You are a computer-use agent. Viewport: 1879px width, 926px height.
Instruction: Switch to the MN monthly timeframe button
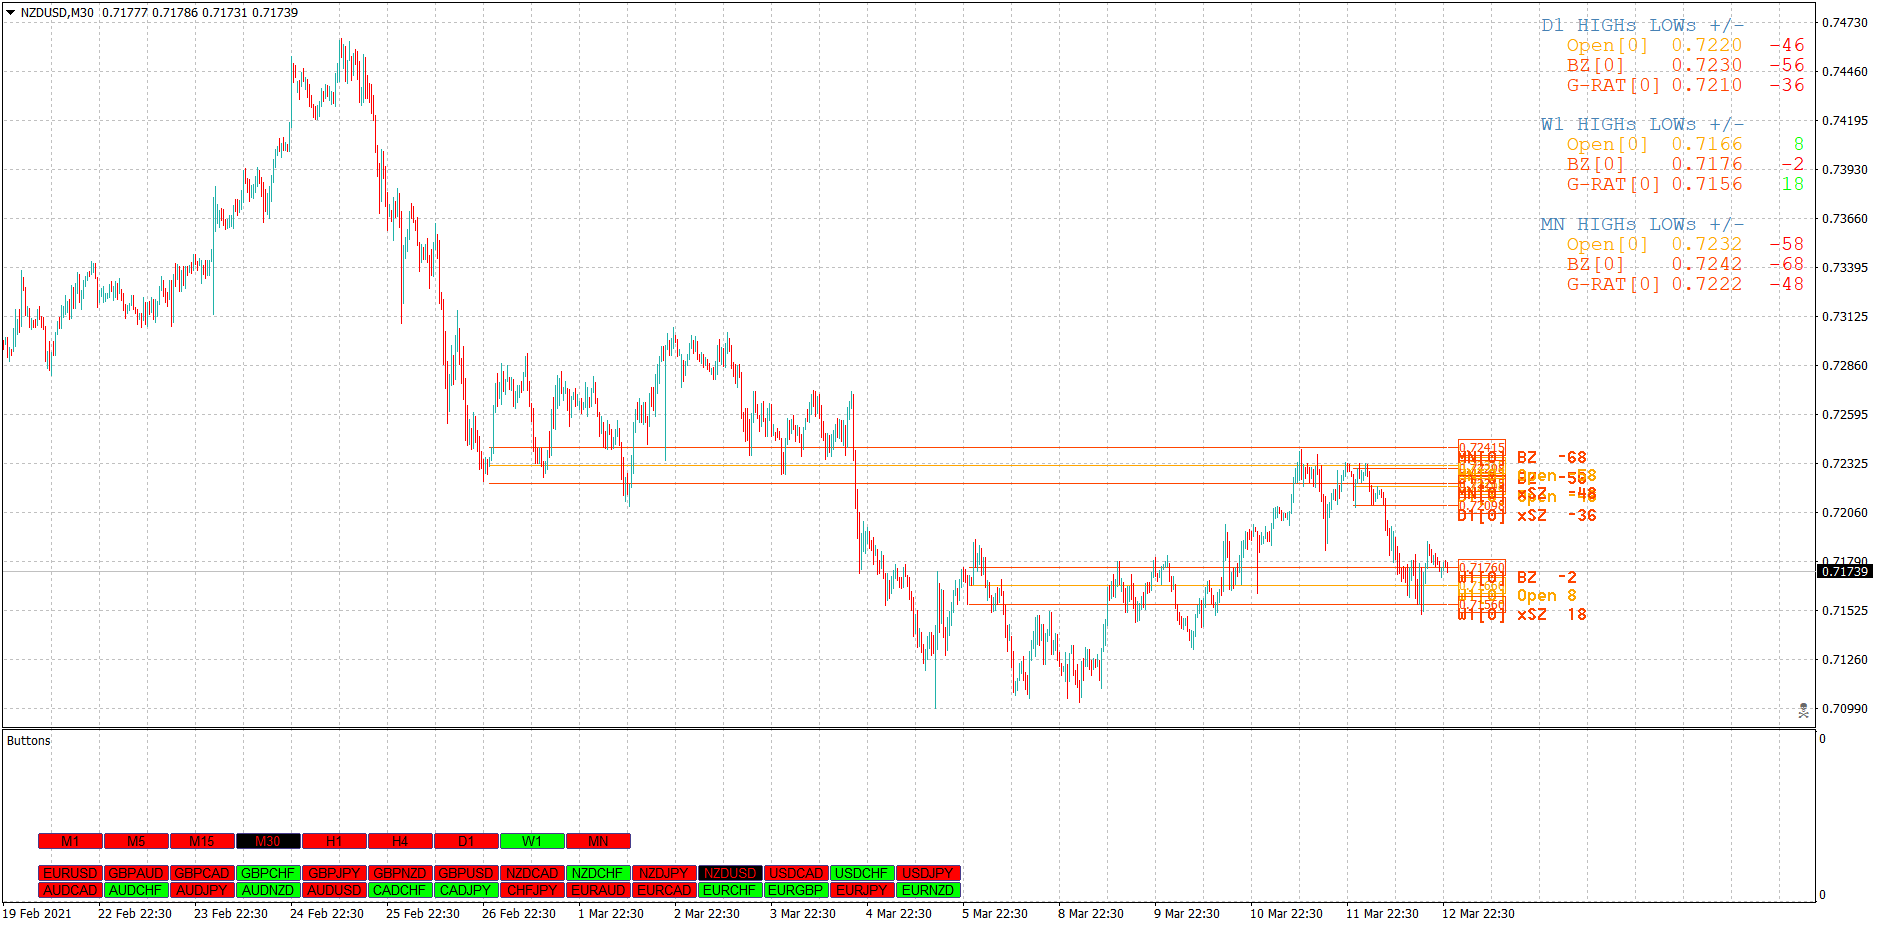598,841
